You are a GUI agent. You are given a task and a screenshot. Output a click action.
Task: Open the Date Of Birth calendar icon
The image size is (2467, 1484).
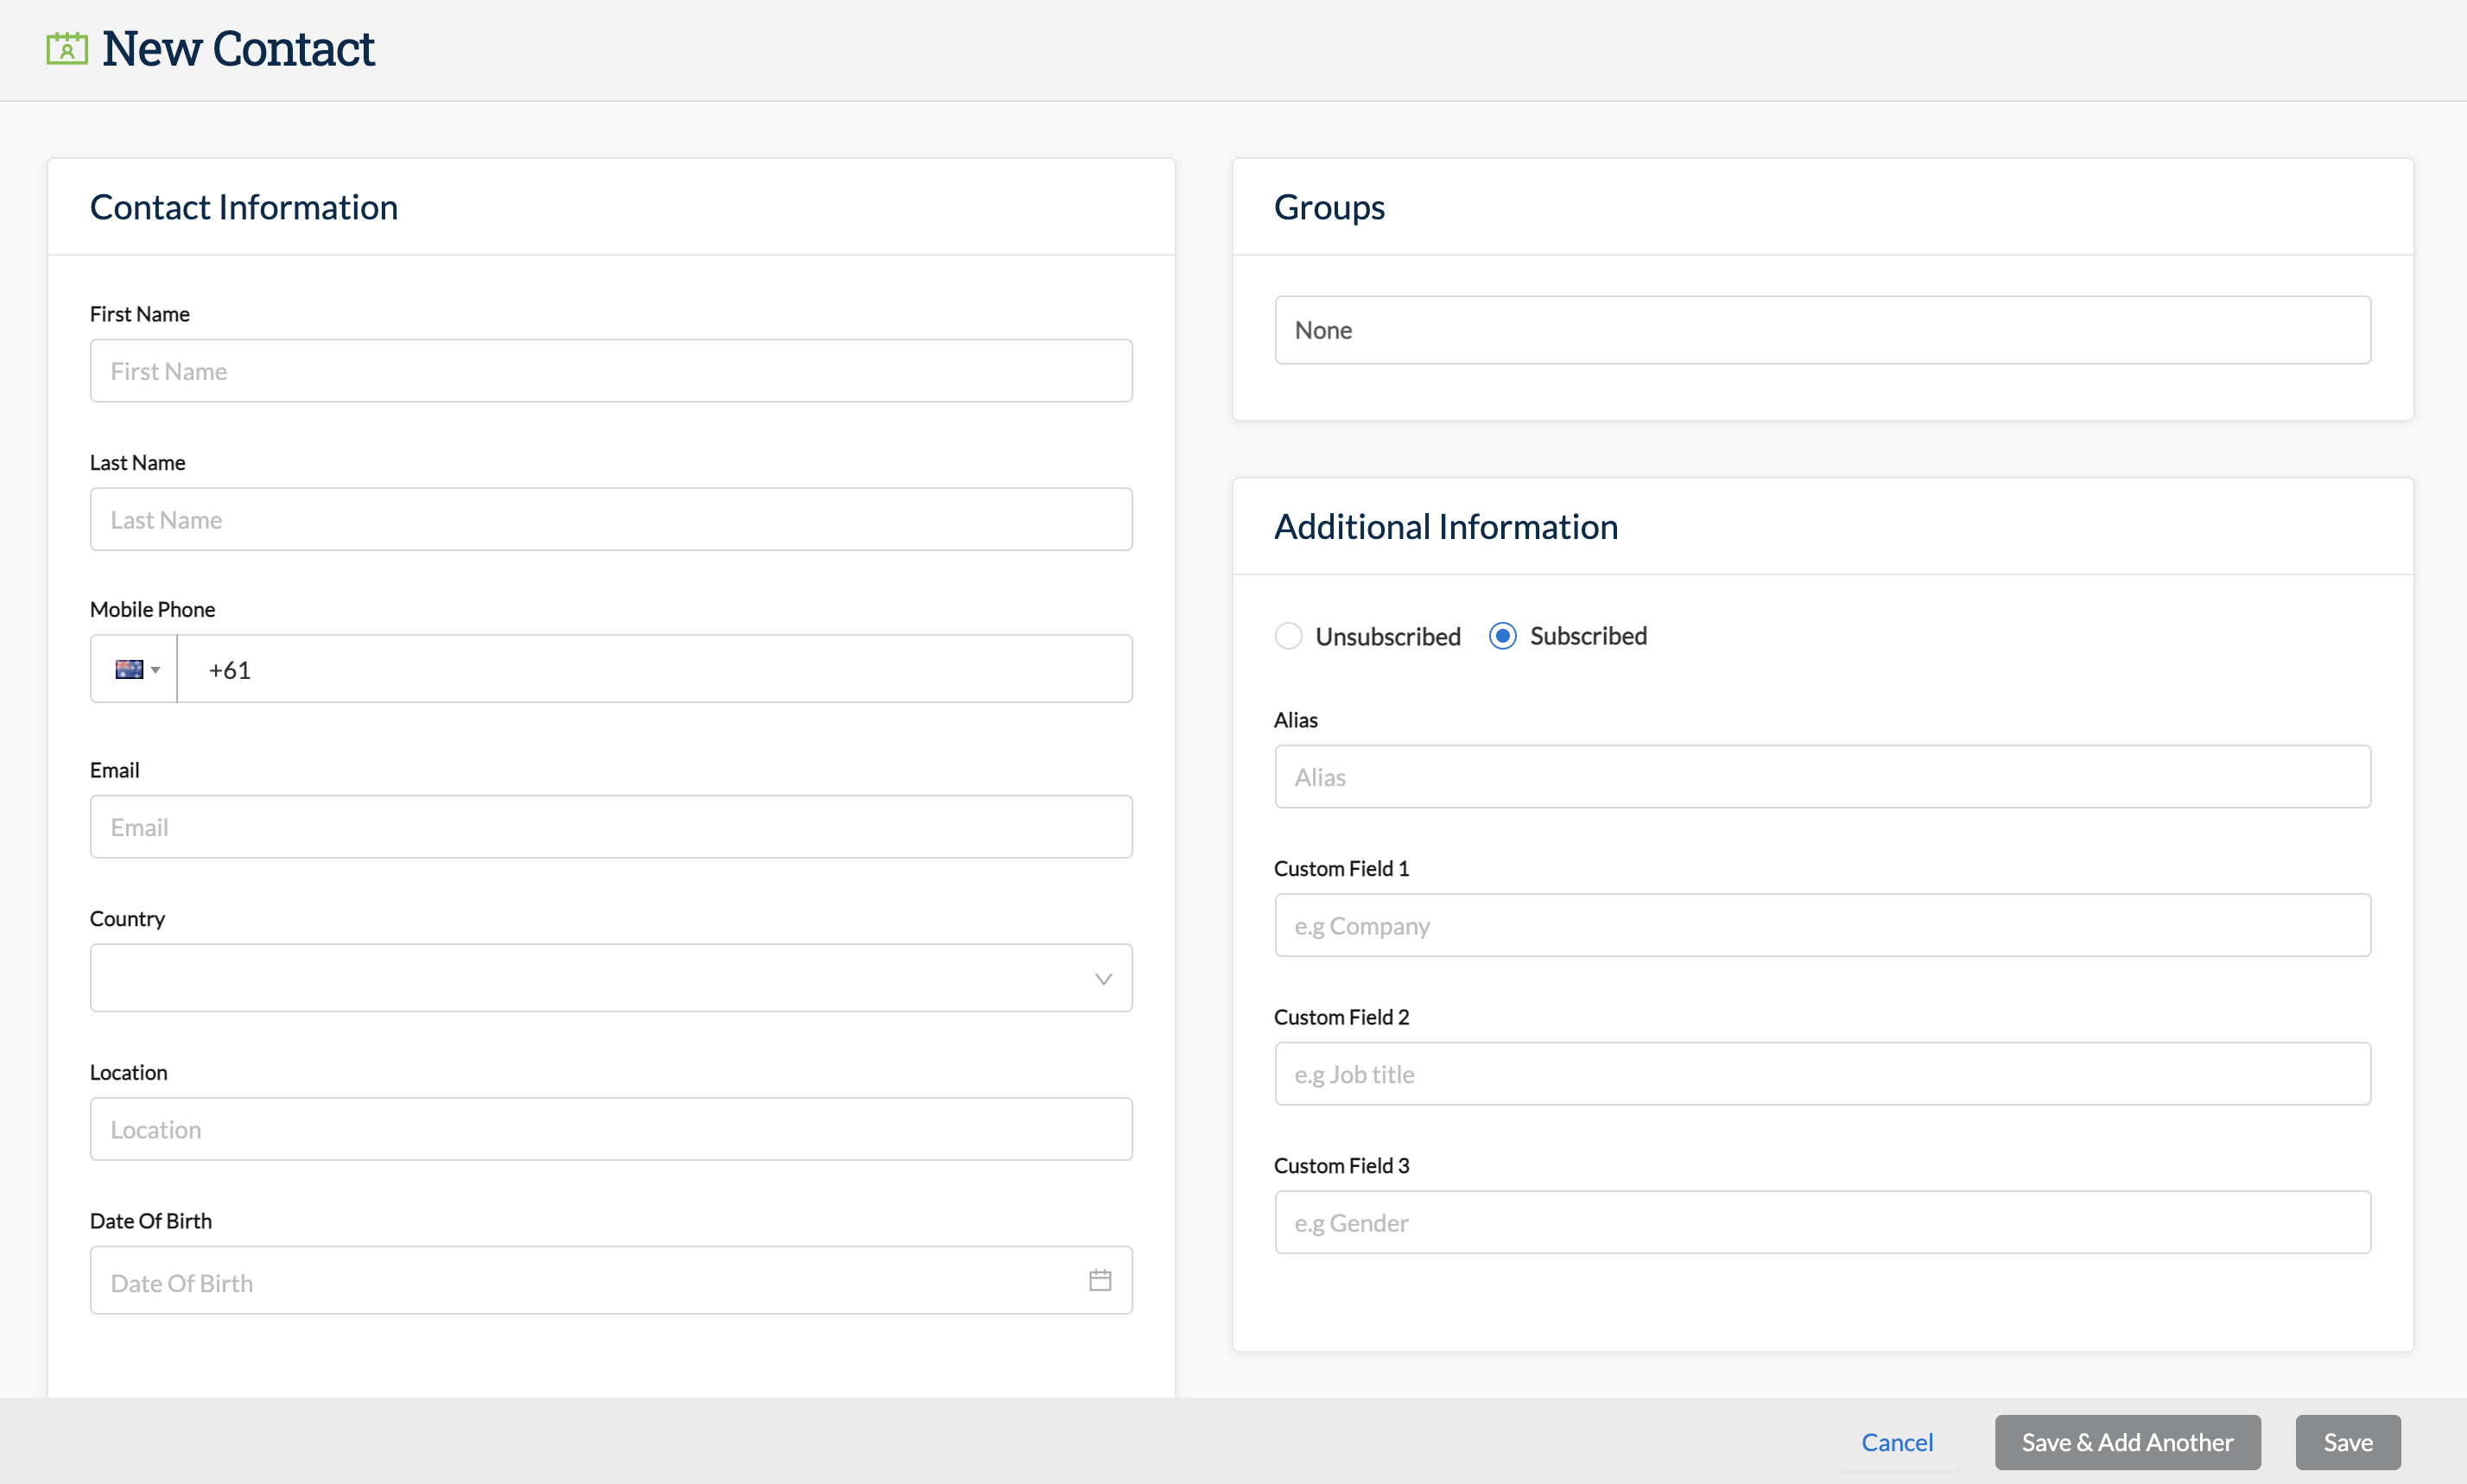tap(1100, 1281)
